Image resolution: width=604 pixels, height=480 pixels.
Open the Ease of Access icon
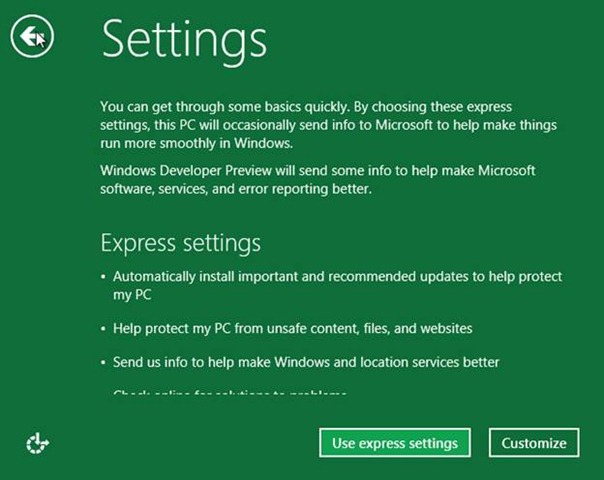(x=37, y=444)
